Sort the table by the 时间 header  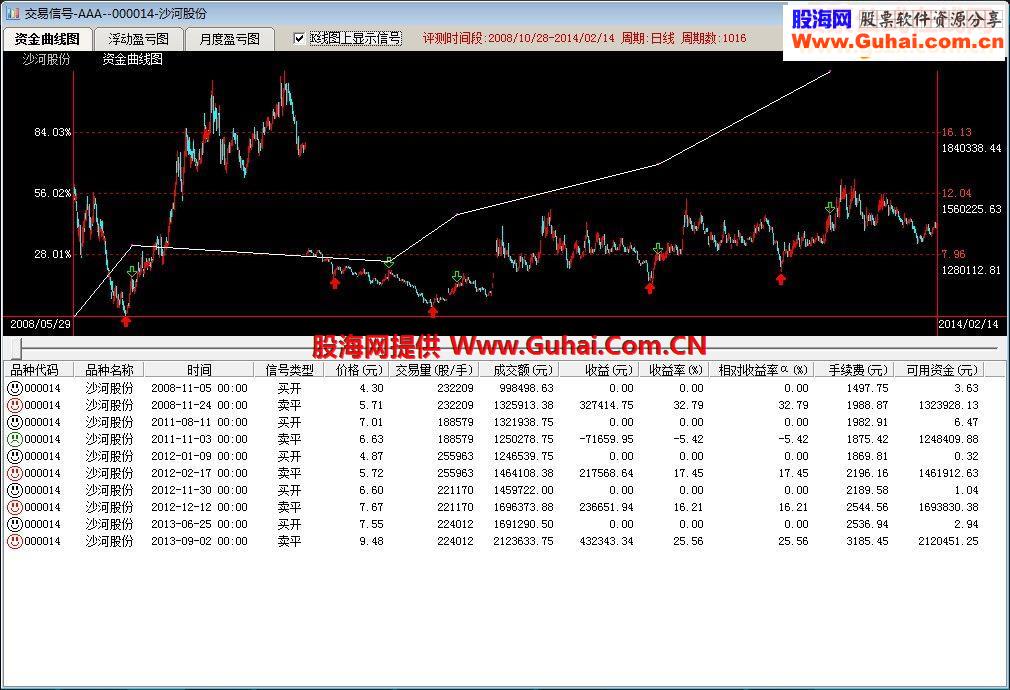[x=199, y=370]
